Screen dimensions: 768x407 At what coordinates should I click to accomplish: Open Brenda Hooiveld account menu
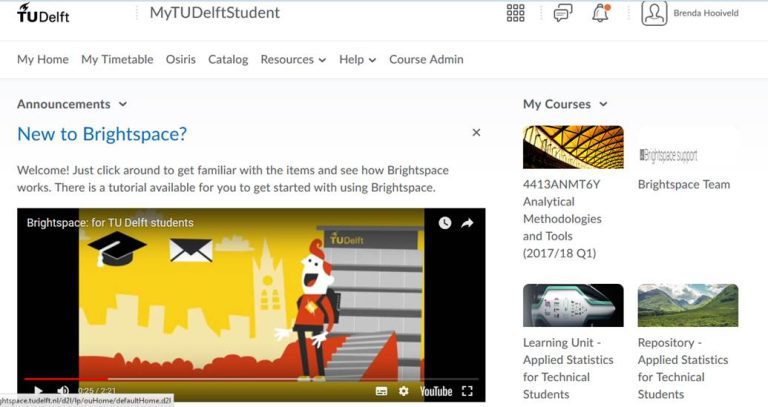point(706,13)
